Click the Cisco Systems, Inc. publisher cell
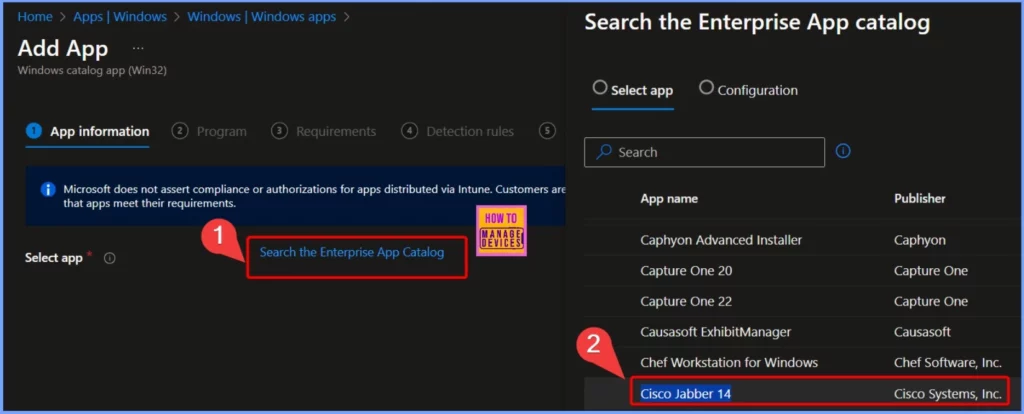The height and width of the screenshot is (414, 1024). 948,394
